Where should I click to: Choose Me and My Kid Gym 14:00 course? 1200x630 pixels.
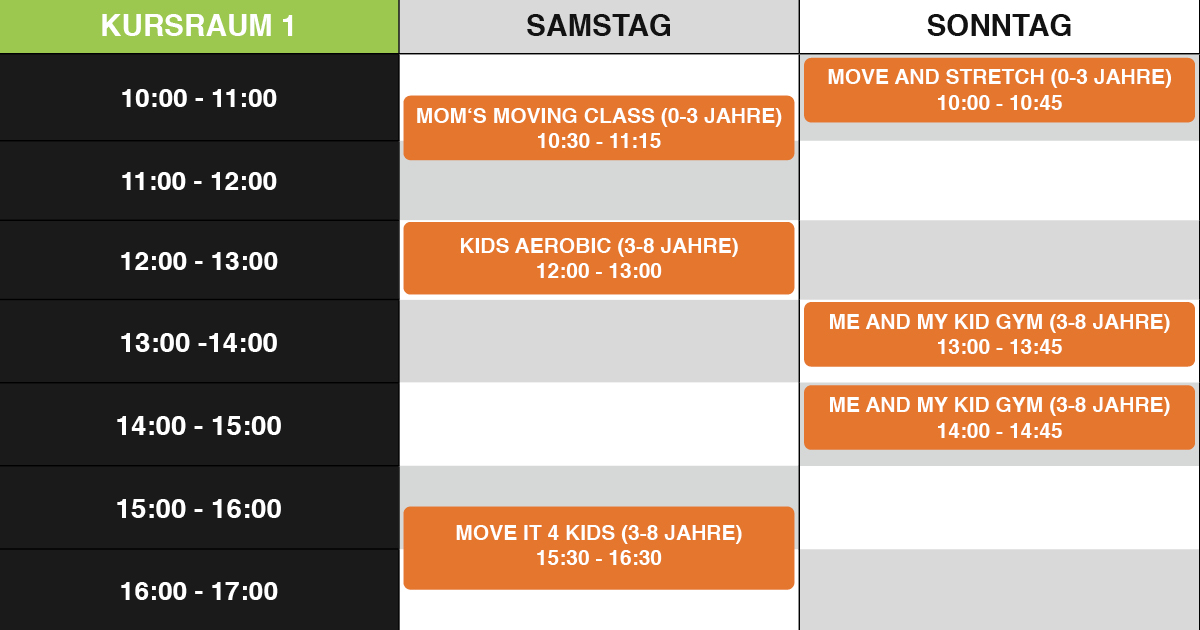tap(1000, 417)
